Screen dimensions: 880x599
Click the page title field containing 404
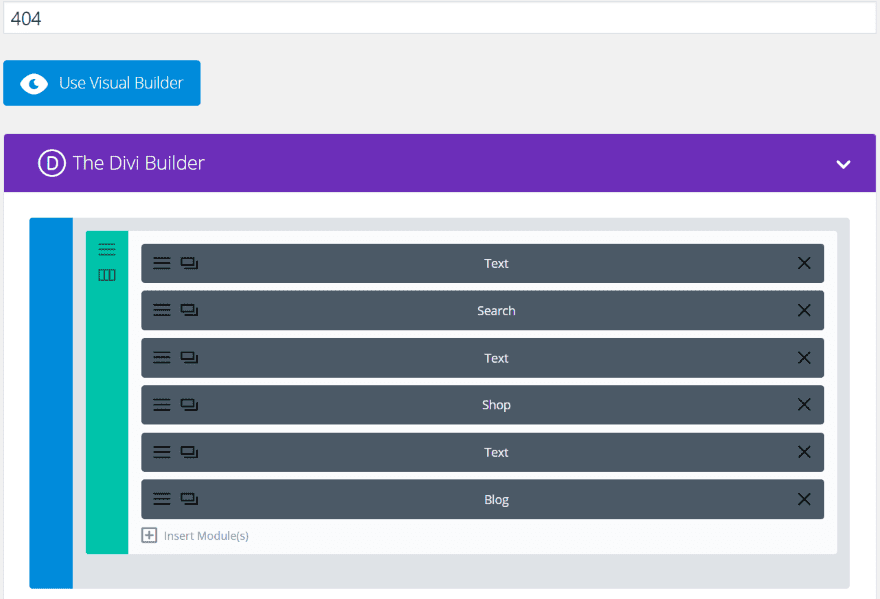[440, 18]
